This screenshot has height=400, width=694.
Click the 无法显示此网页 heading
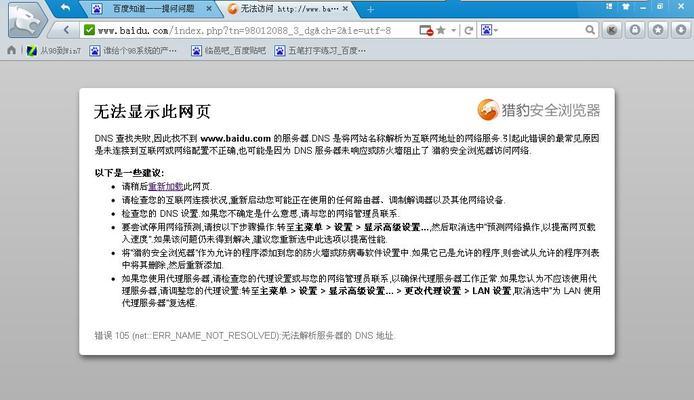point(152,112)
